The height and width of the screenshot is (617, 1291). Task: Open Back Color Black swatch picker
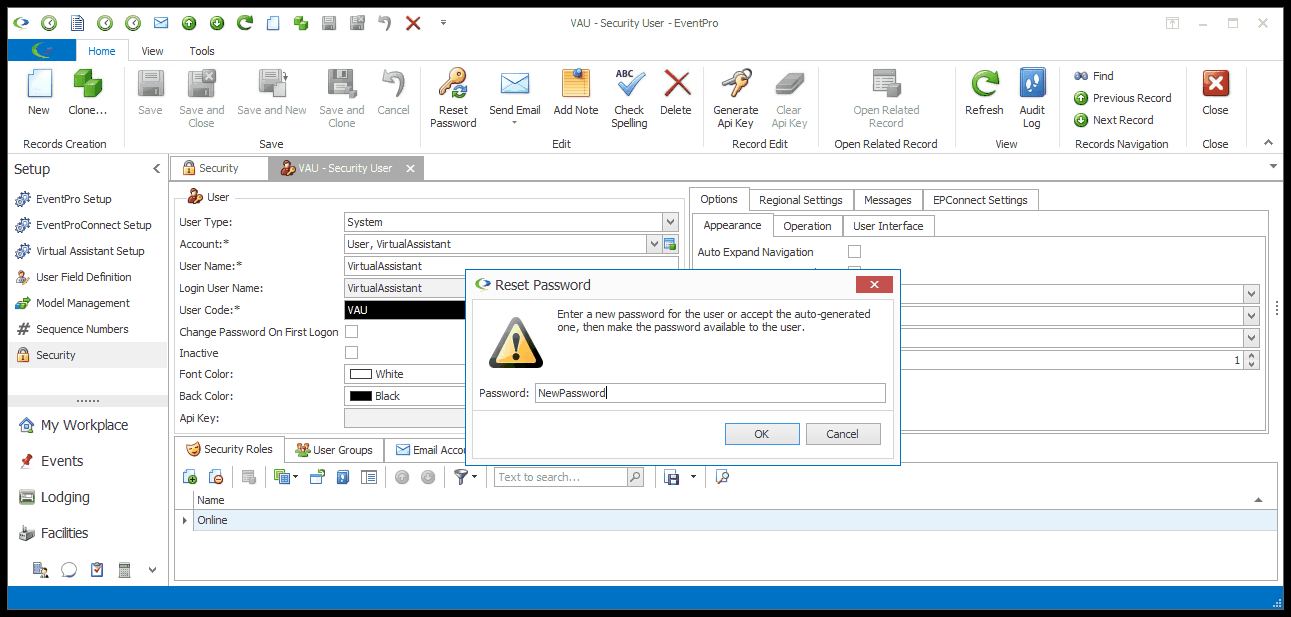pyautogui.click(x=360, y=396)
